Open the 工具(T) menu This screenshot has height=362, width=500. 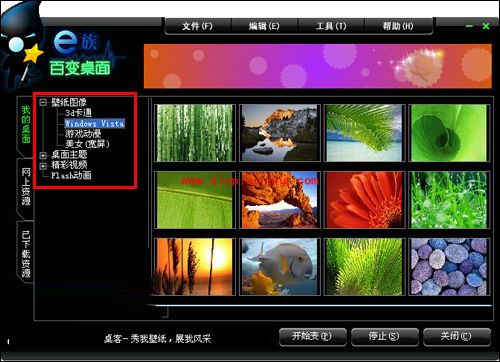click(x=331, y=26)
